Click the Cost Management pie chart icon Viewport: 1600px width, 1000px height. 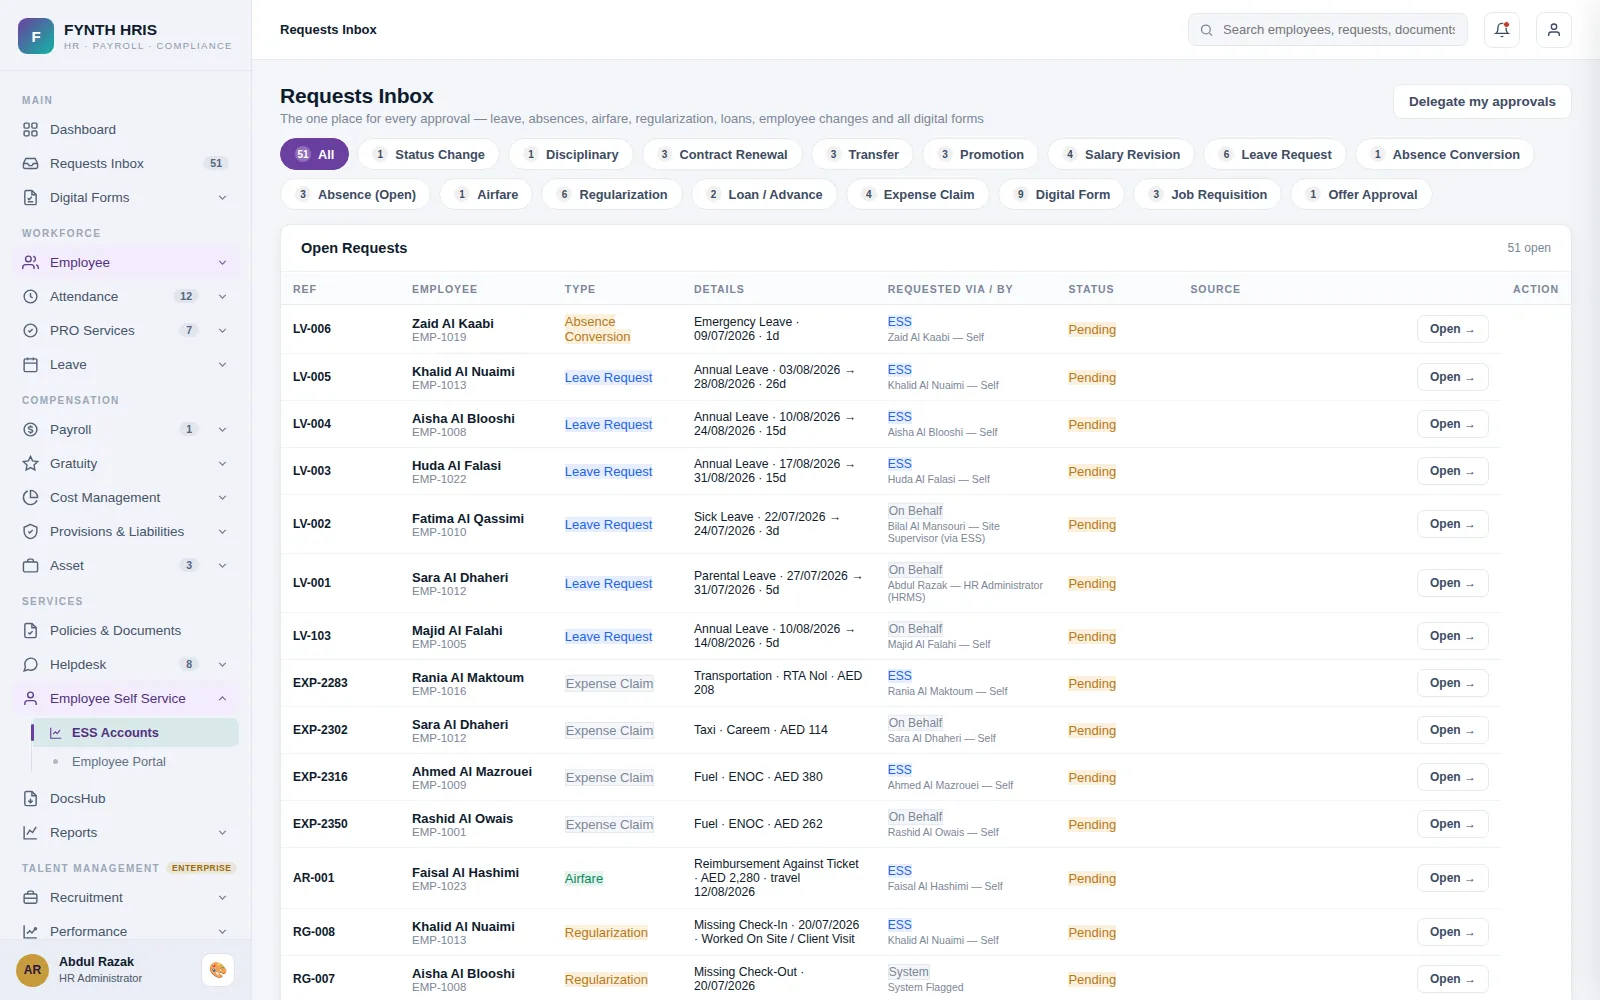31,498
